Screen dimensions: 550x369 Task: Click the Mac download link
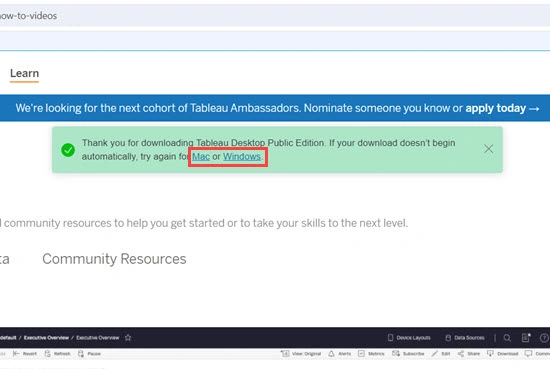click(x=201, y=156)
